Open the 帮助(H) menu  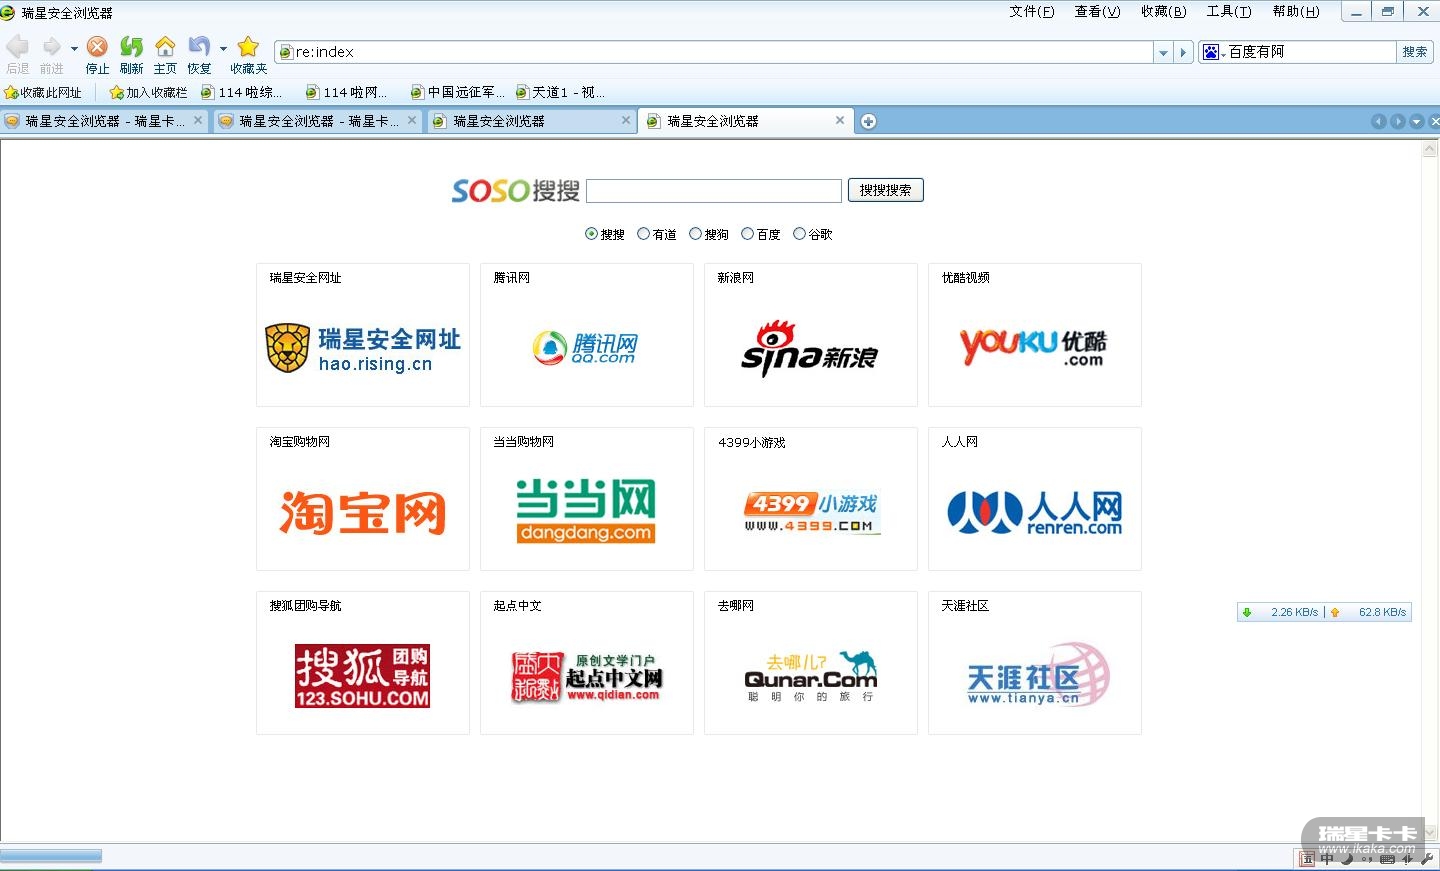1296,12
